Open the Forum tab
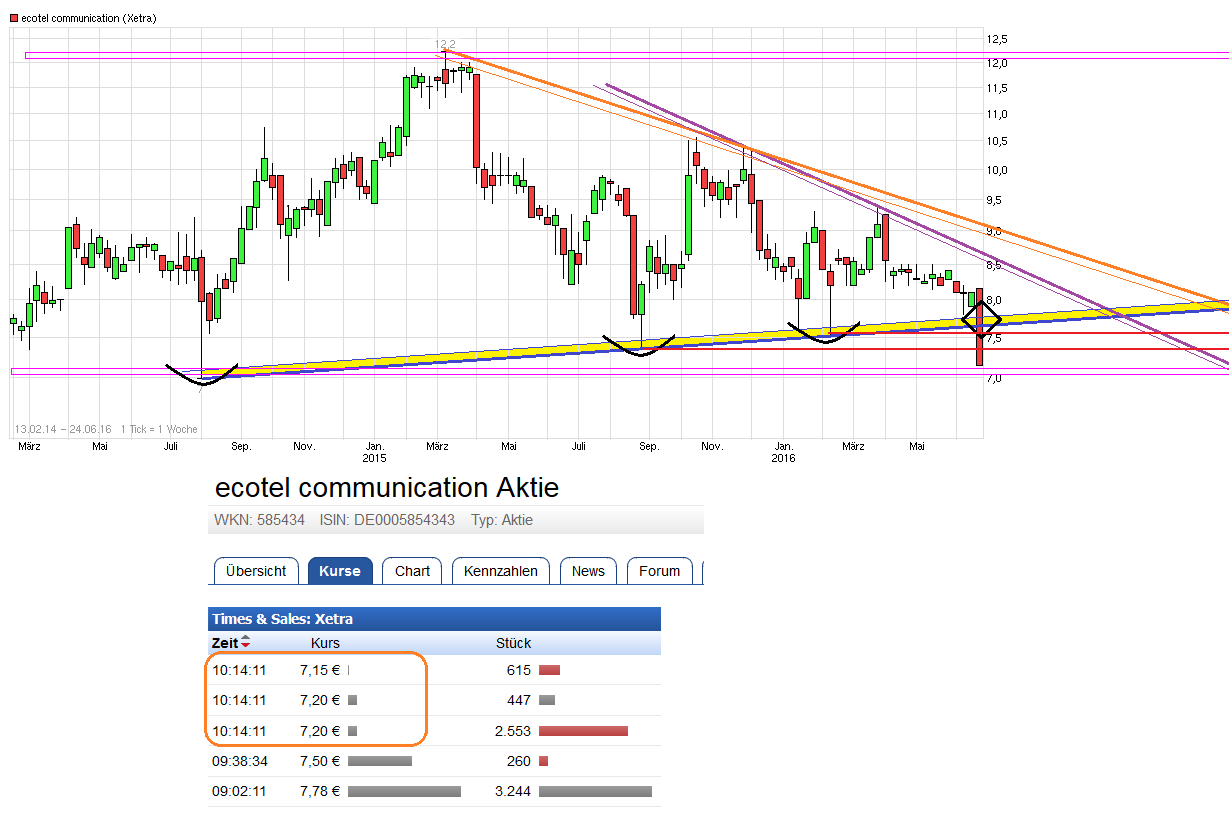This screenshot has height=823, width=1229. [659, 571]
